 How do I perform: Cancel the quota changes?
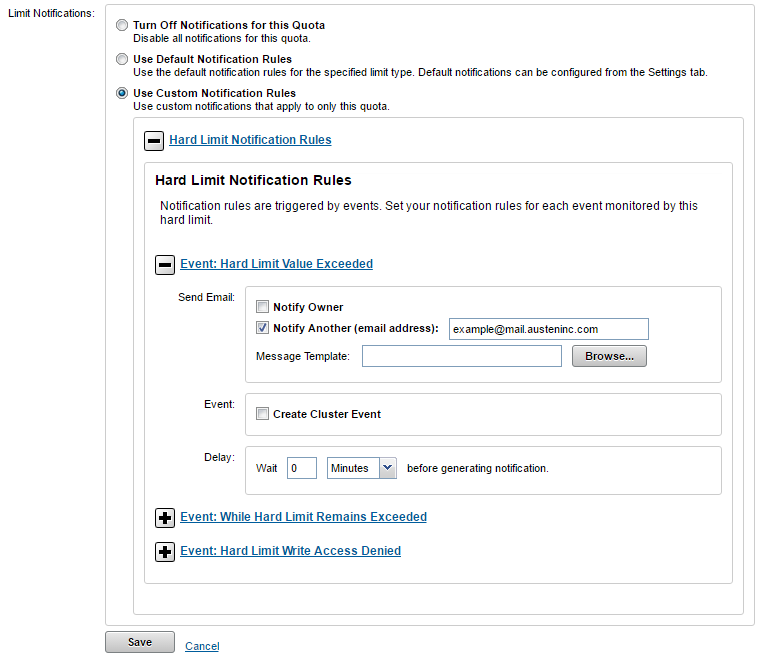[x=202, y=646]
